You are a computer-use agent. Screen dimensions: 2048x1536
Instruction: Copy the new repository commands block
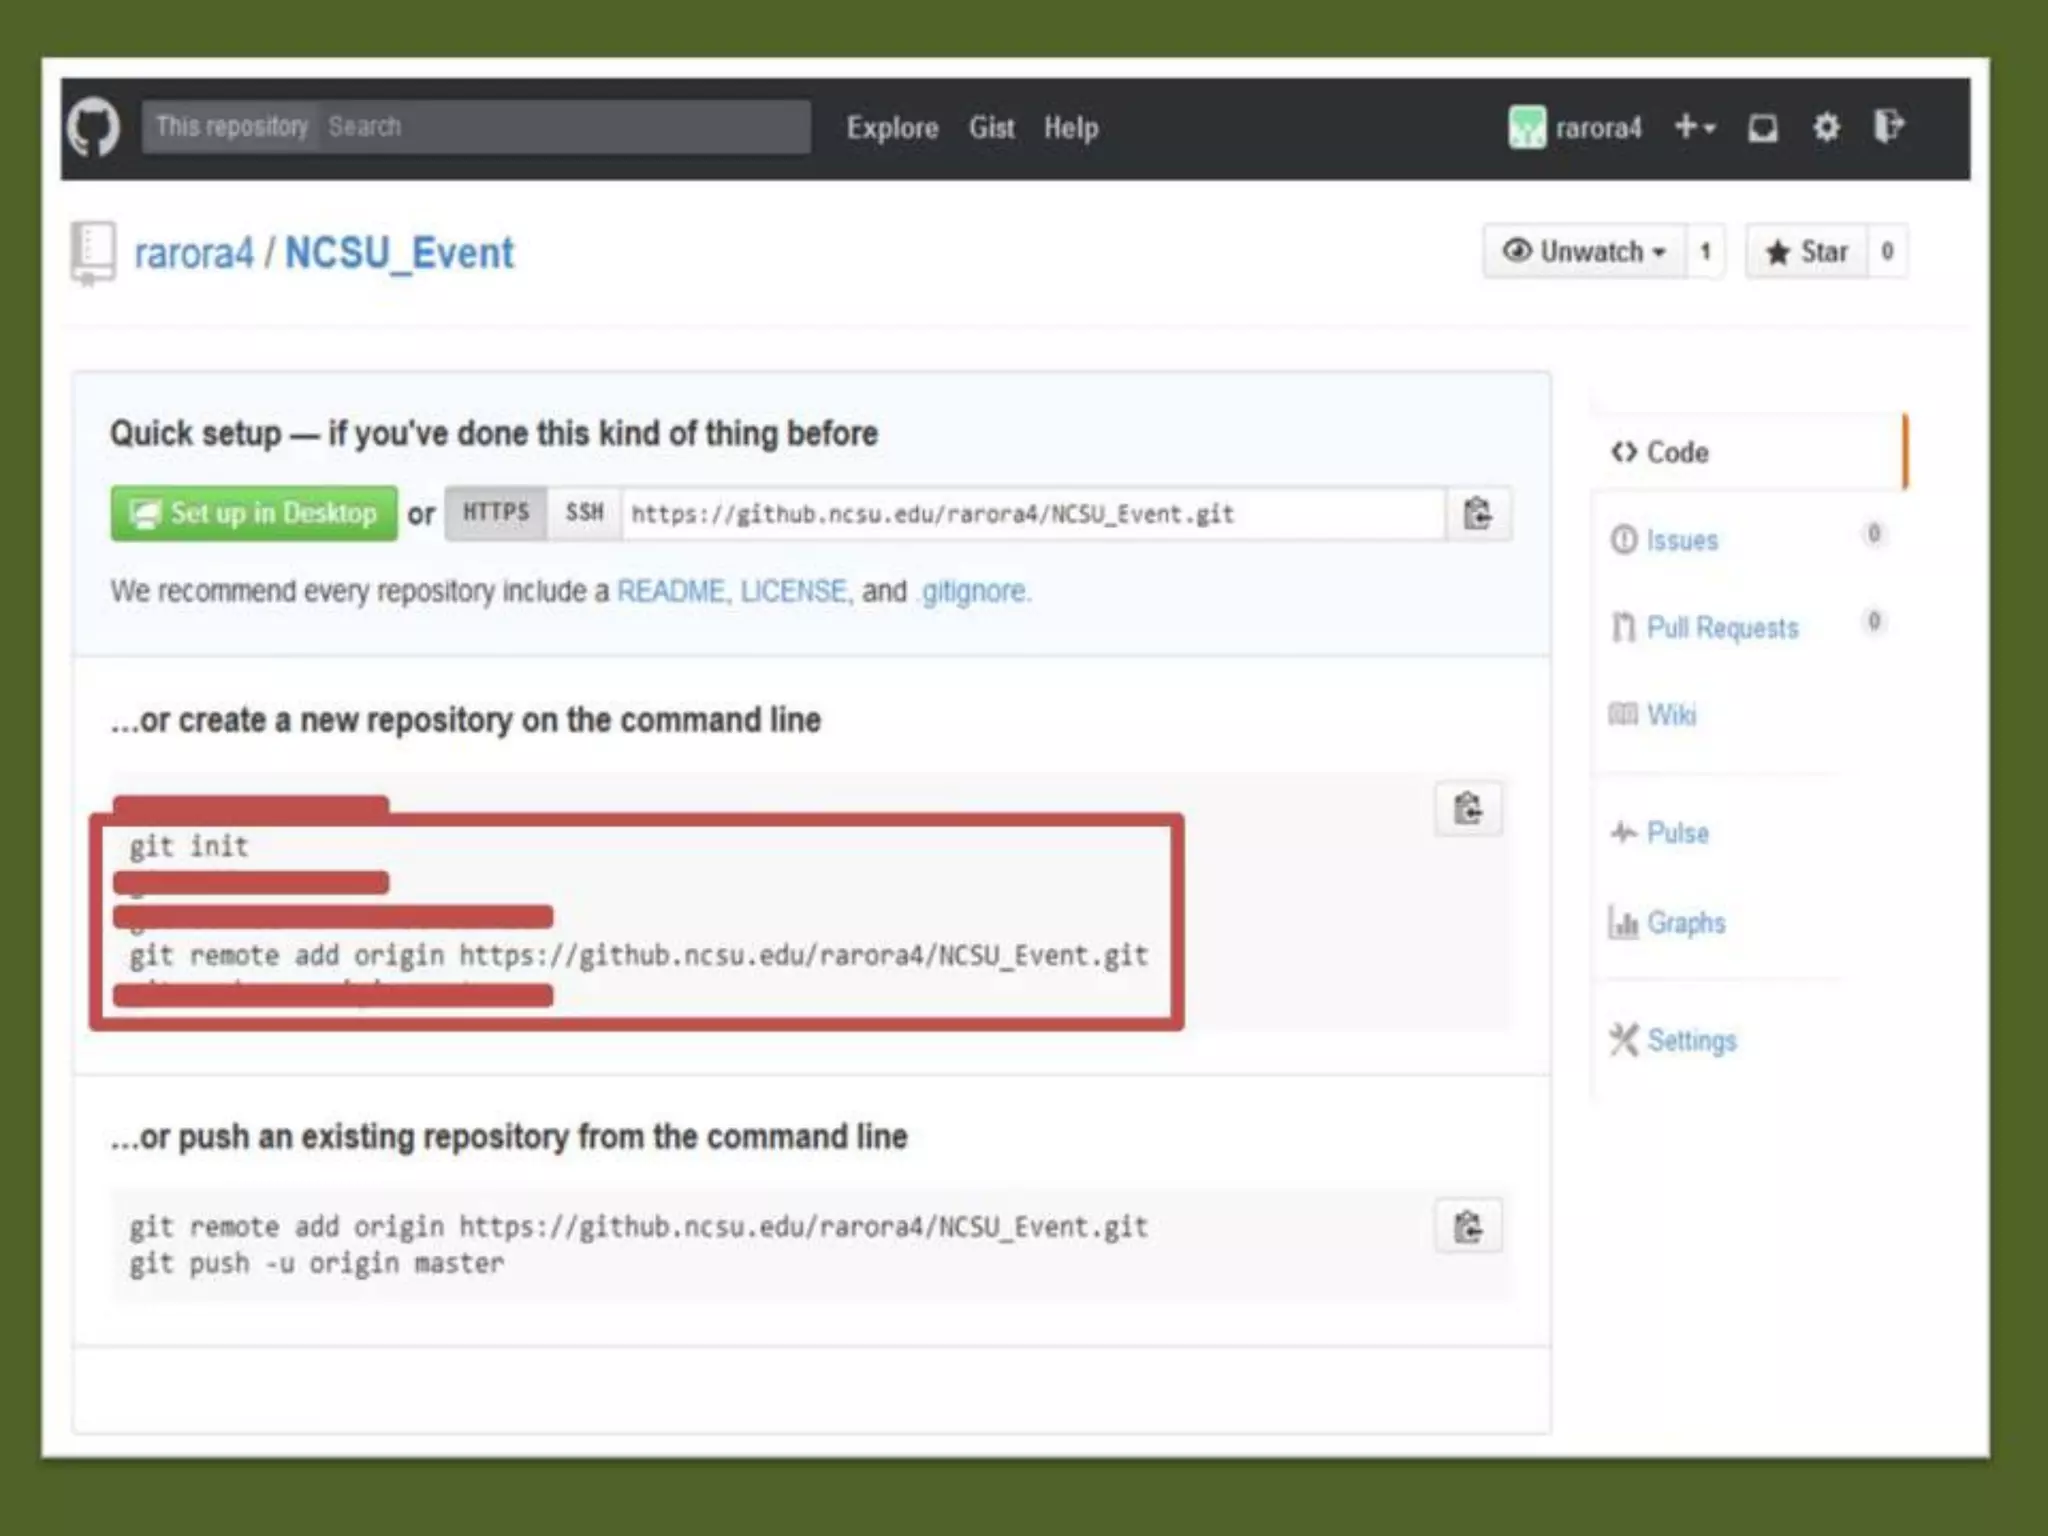pos(1467,808)
